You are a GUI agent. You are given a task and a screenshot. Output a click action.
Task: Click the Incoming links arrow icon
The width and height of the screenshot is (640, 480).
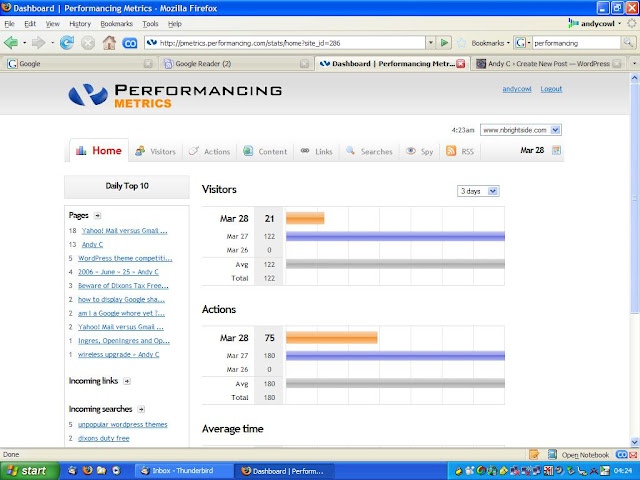127,381
